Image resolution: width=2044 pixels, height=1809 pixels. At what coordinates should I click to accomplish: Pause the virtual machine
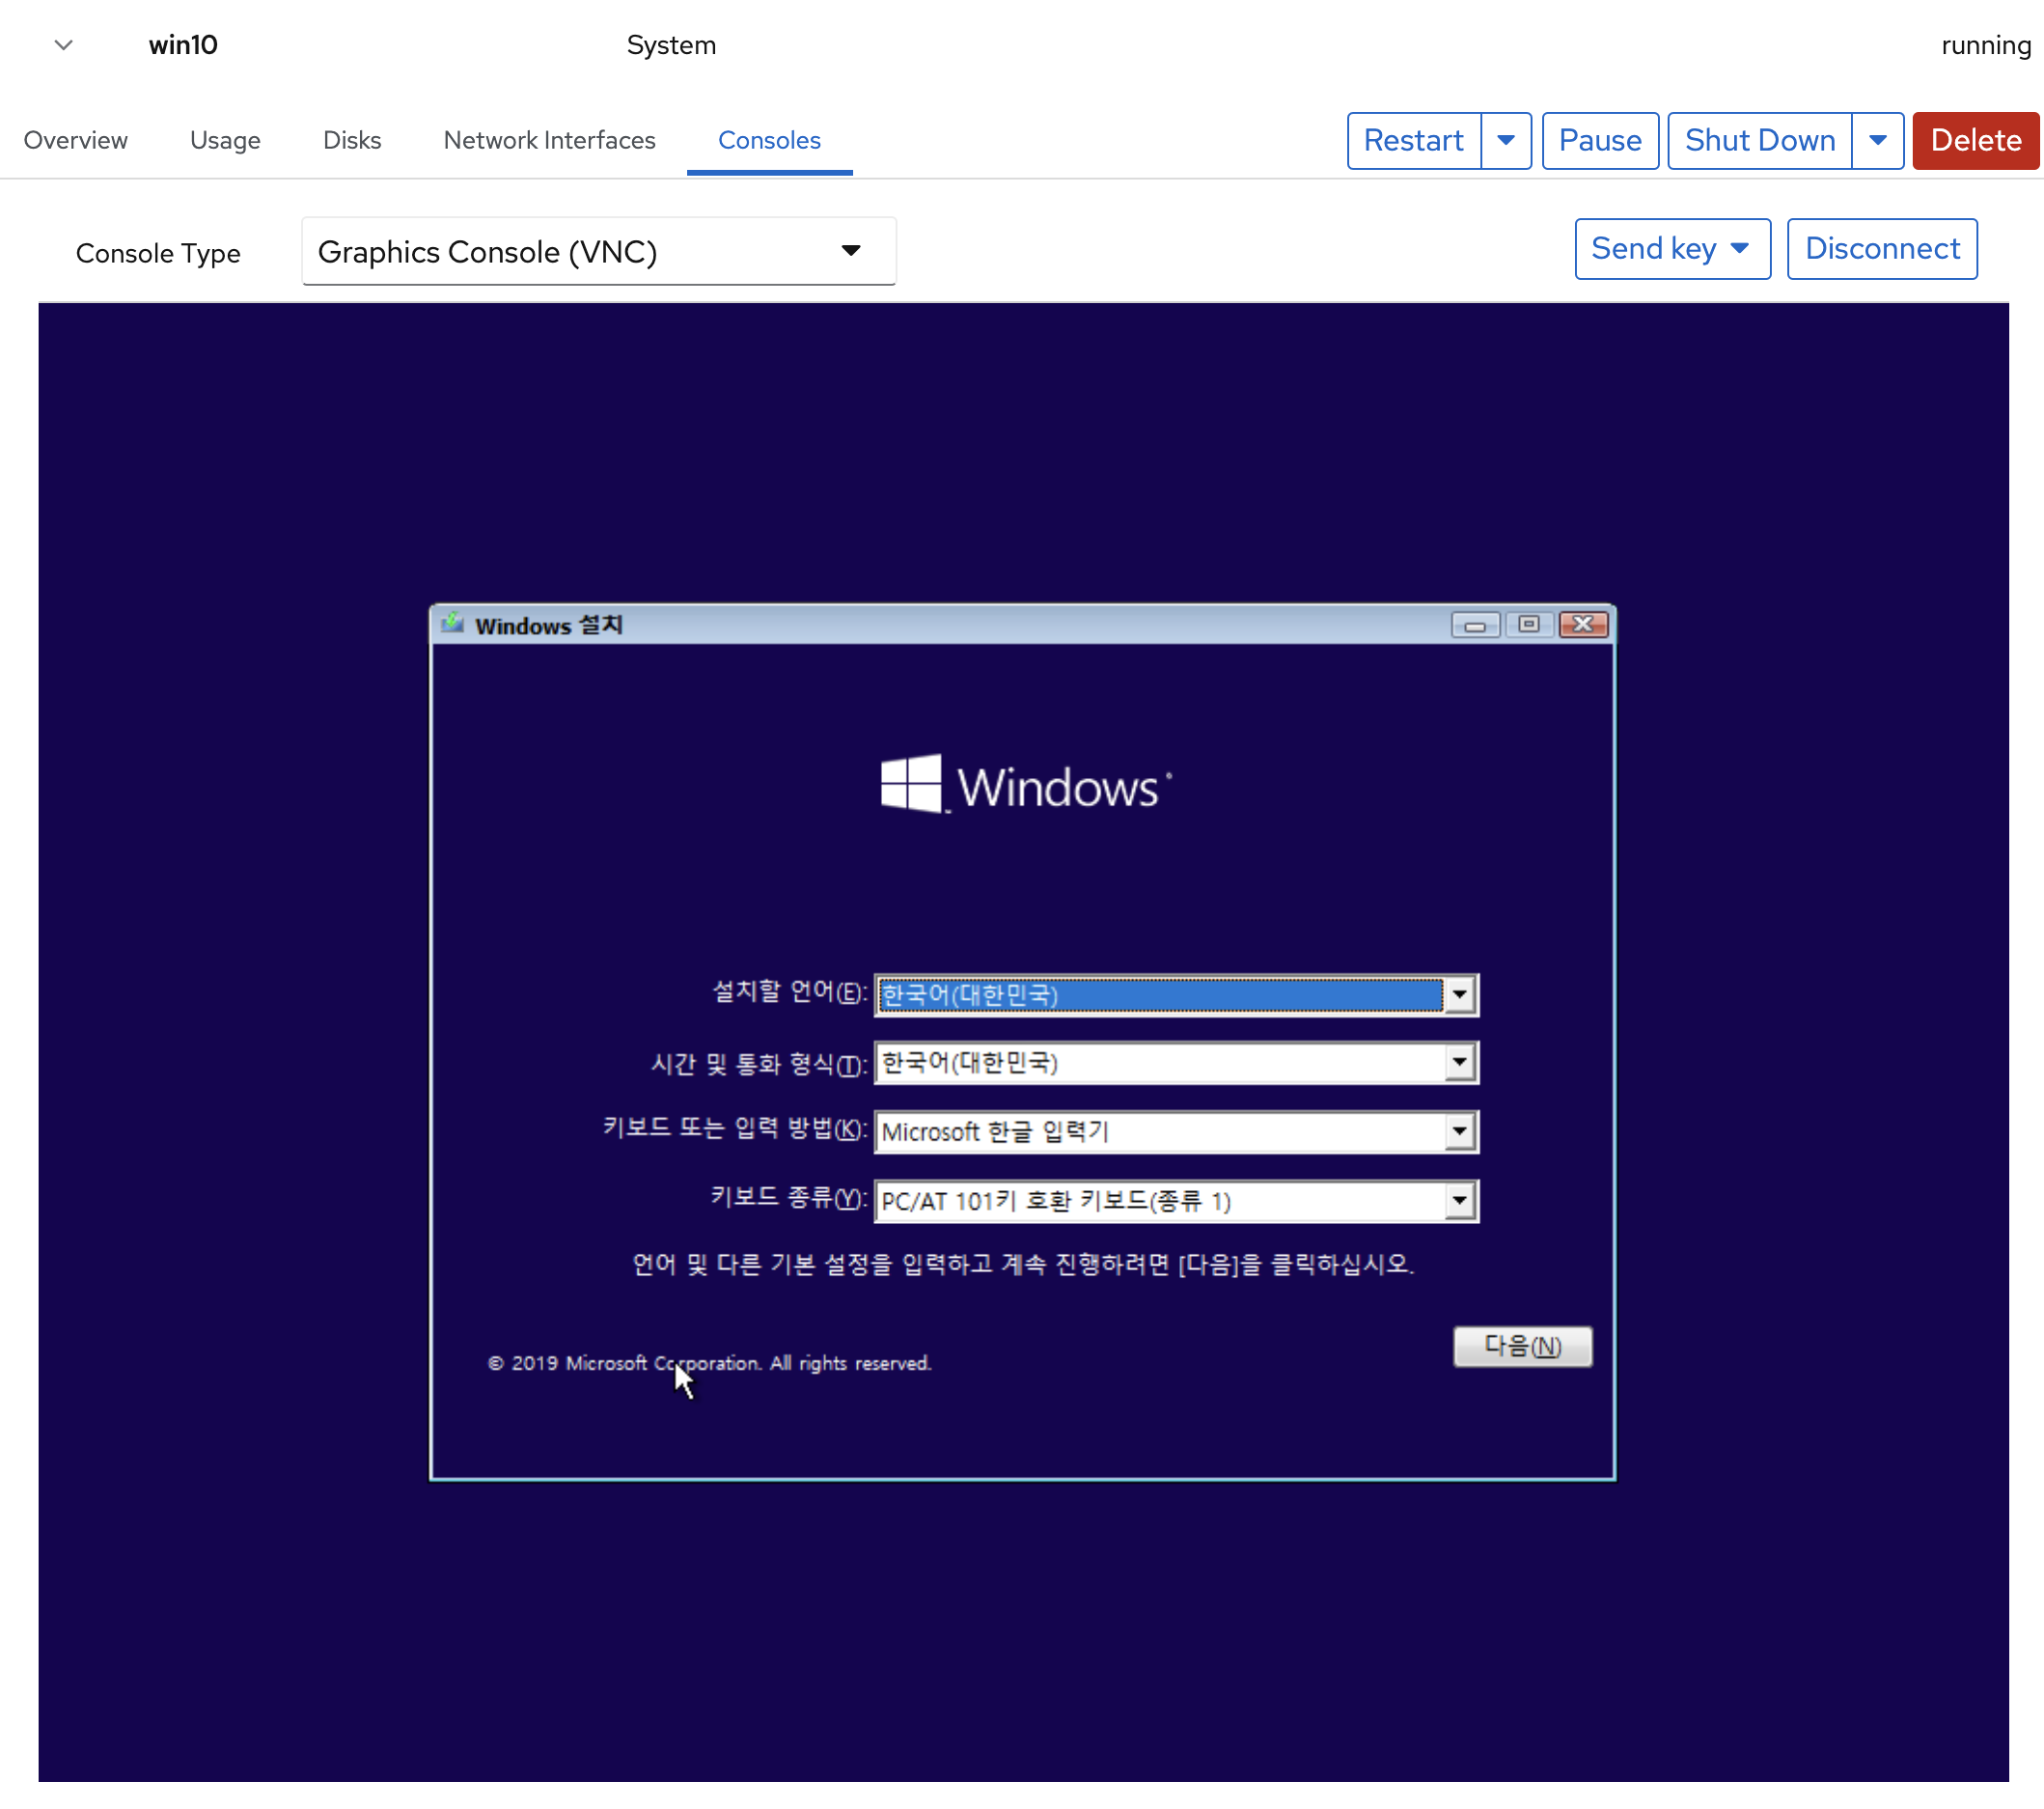(1599, 140)
